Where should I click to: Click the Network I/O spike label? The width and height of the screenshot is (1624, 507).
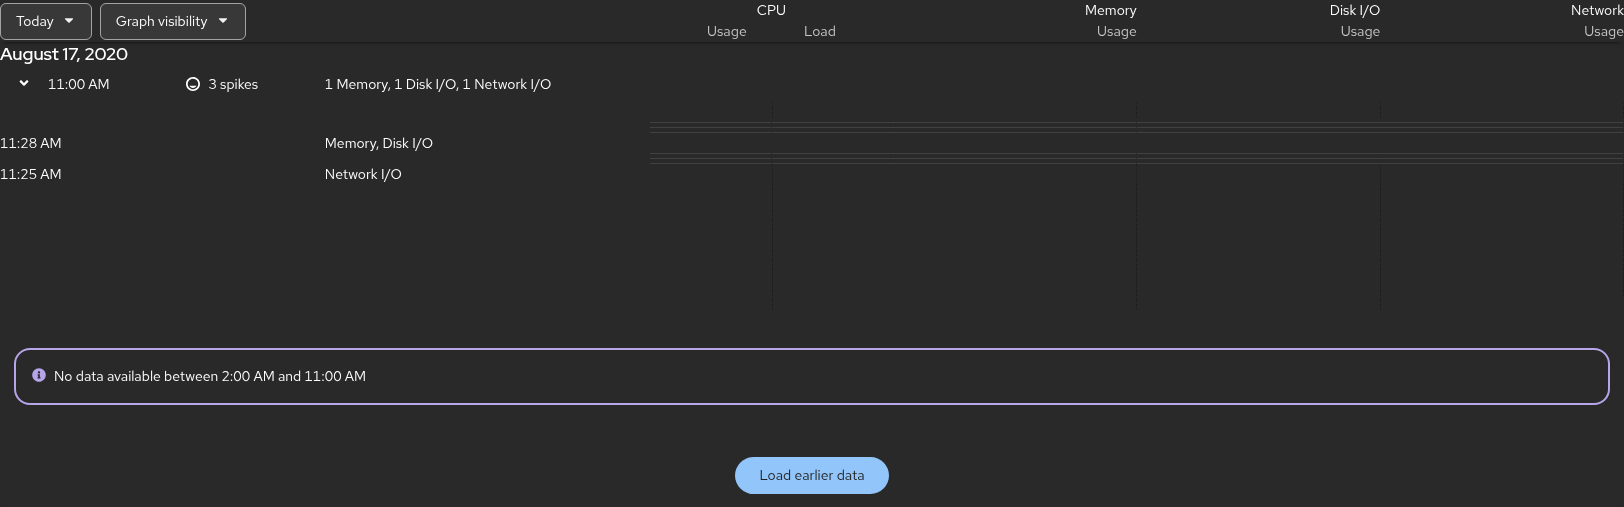pyautogui.click(x=363, y=174)
